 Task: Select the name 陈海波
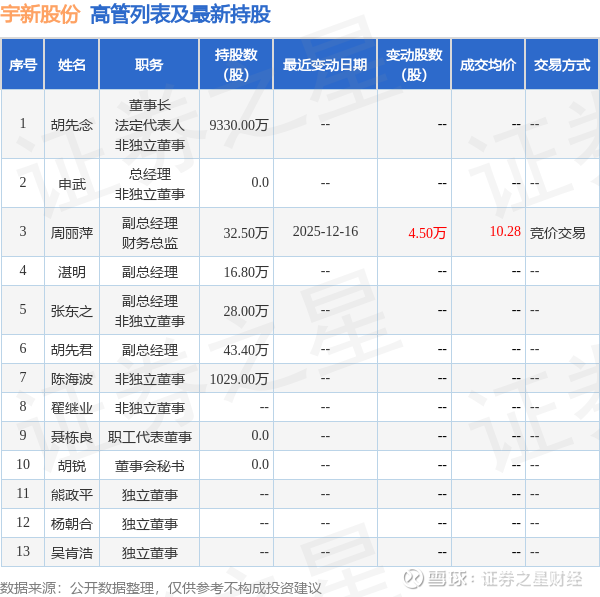coord(72,379)
